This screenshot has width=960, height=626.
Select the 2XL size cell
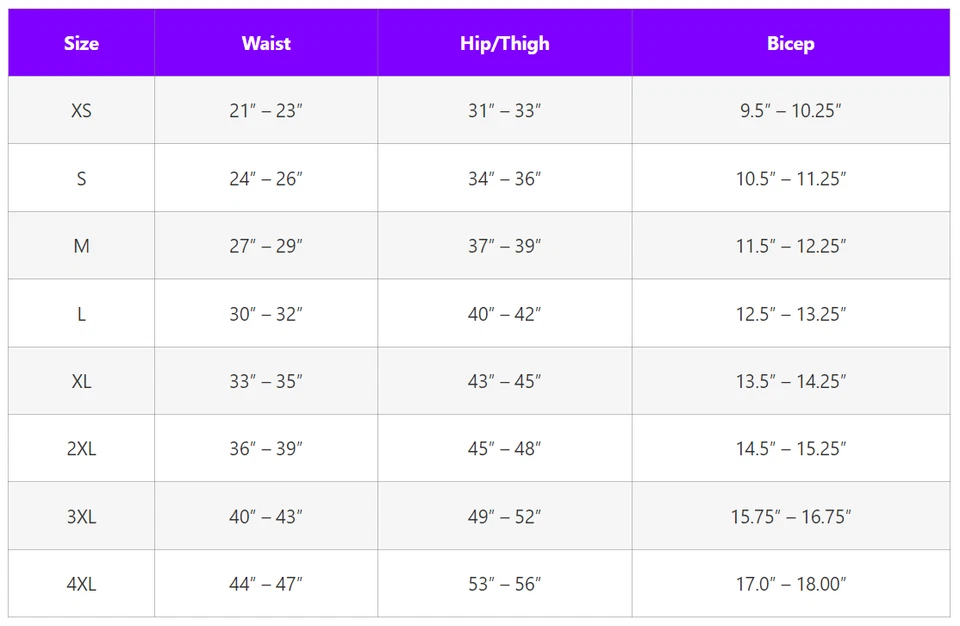[x=81, y=449]
